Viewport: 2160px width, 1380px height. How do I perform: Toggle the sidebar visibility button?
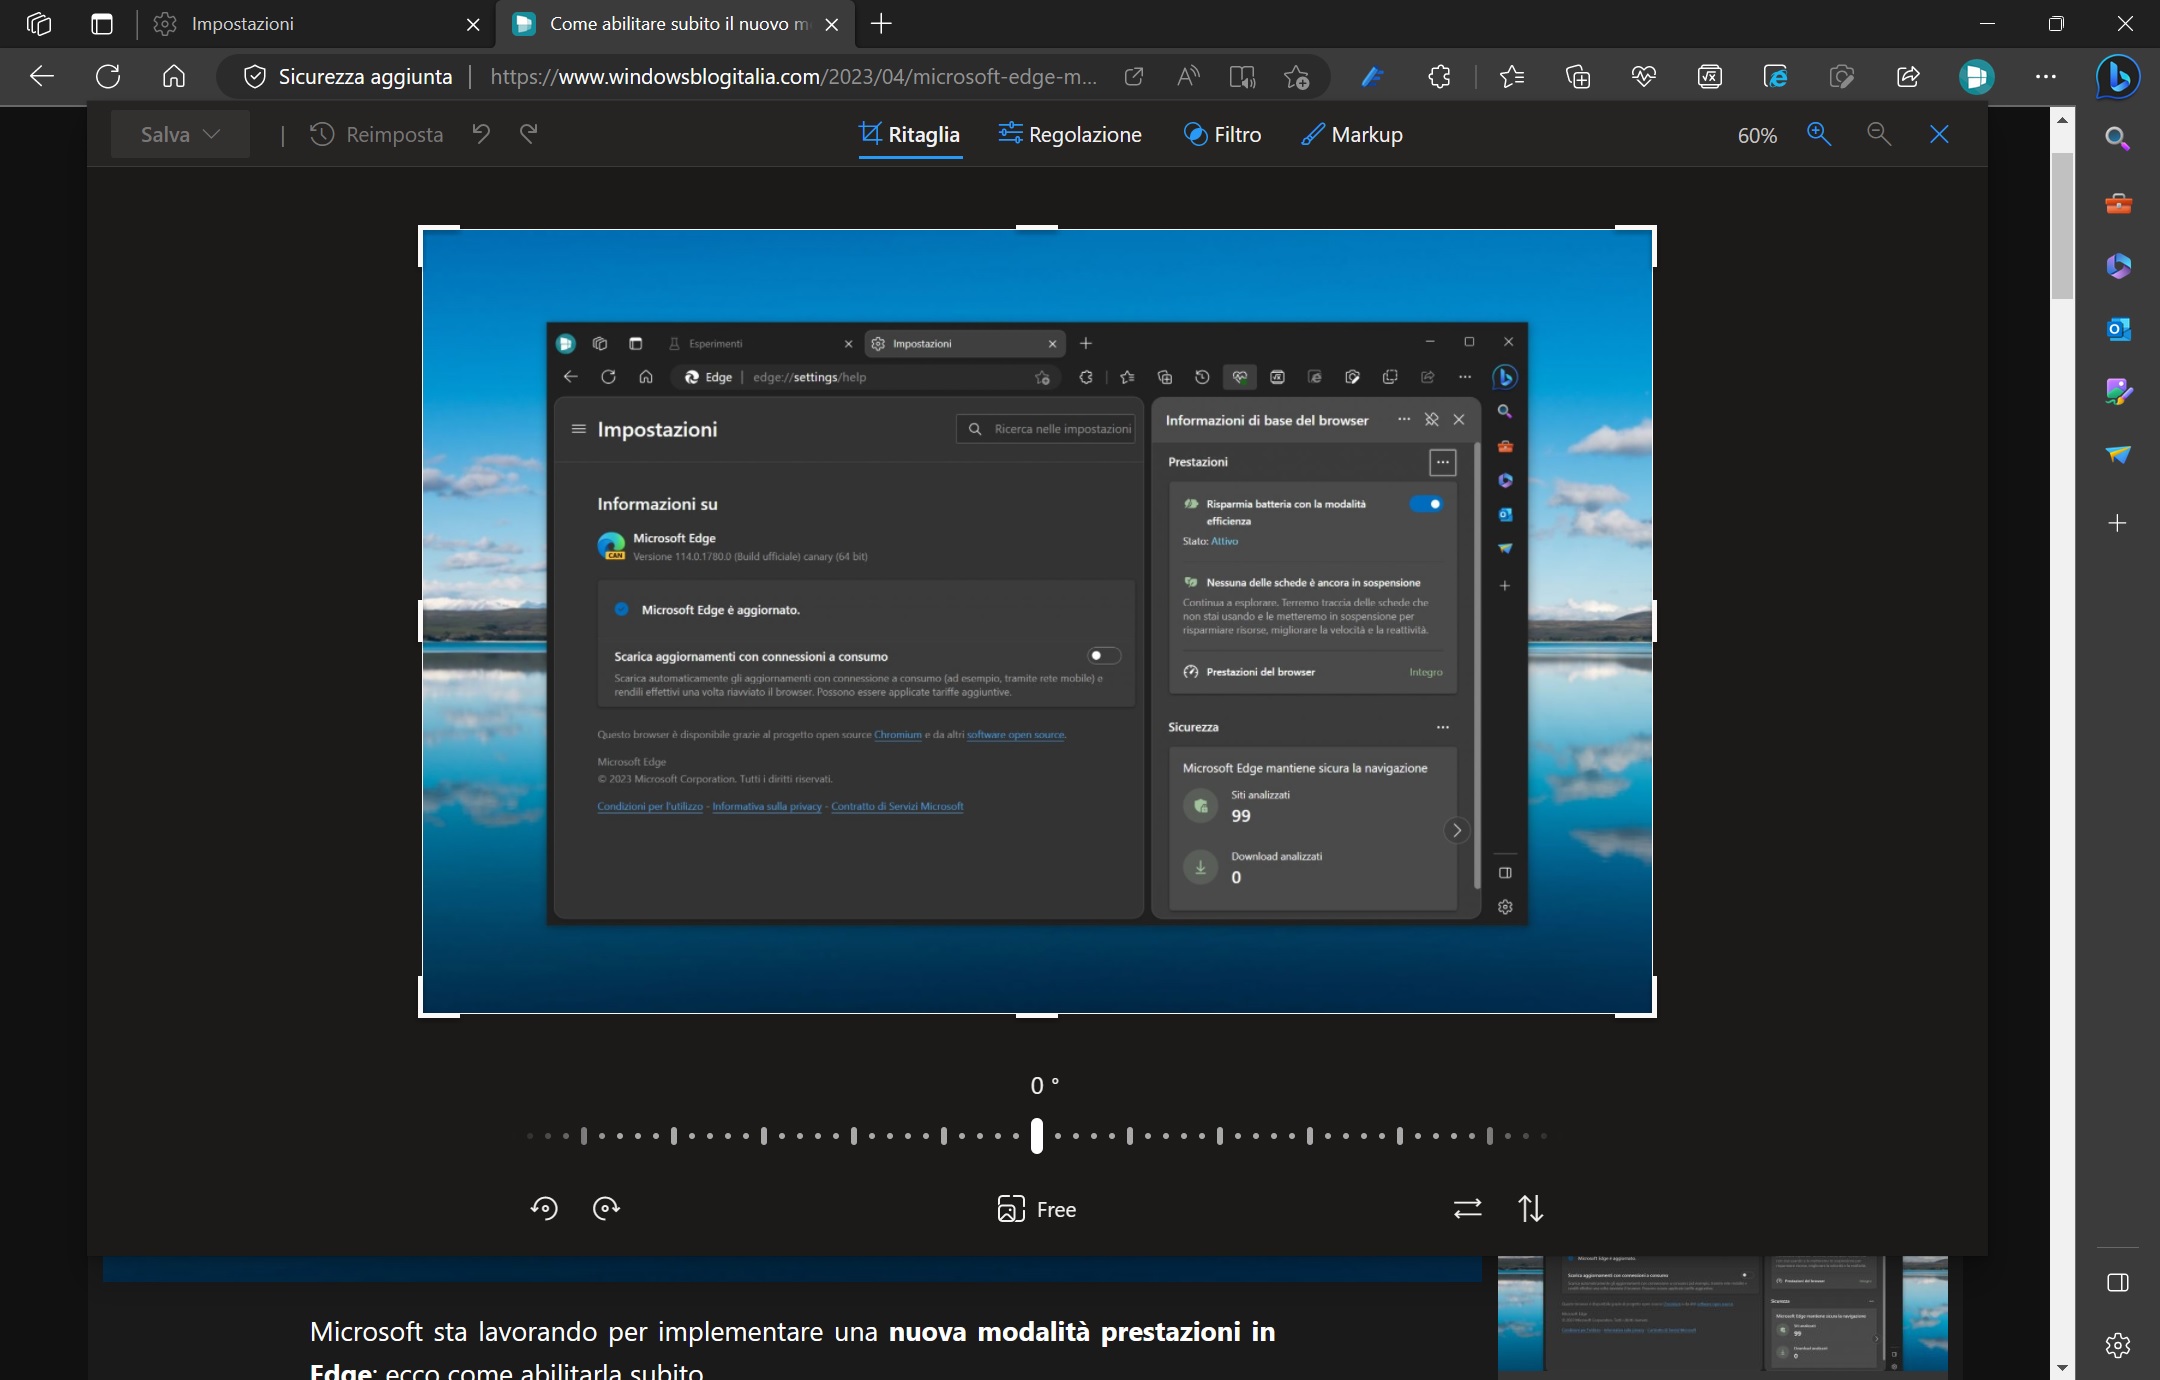(2117, 1283)
